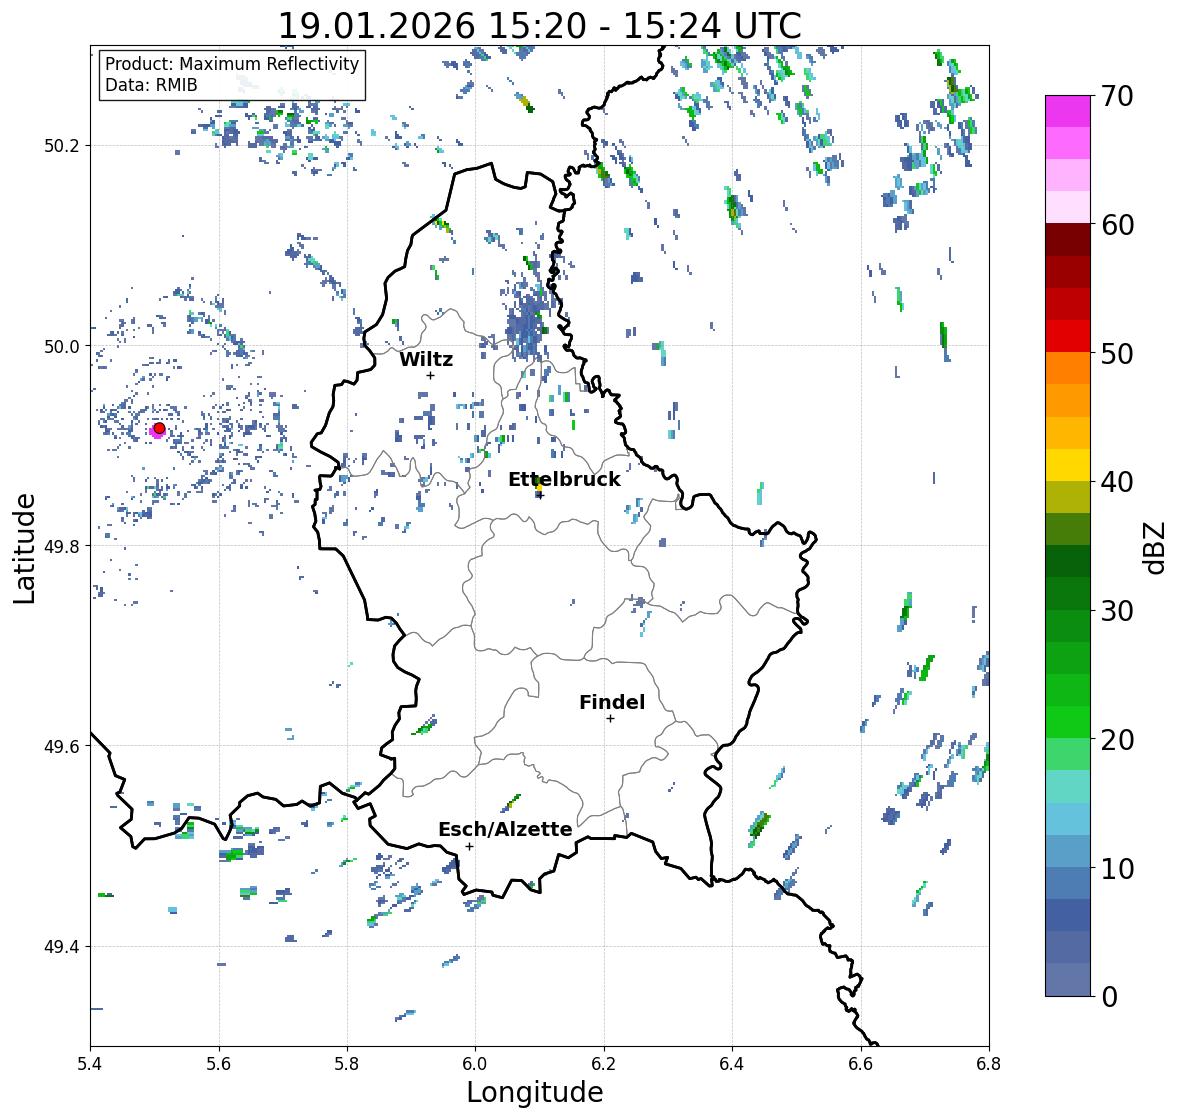The width and height of the screenshot is (1179, 1117).
Task: Click the Latitude axis label
Action: click(24, 549)
